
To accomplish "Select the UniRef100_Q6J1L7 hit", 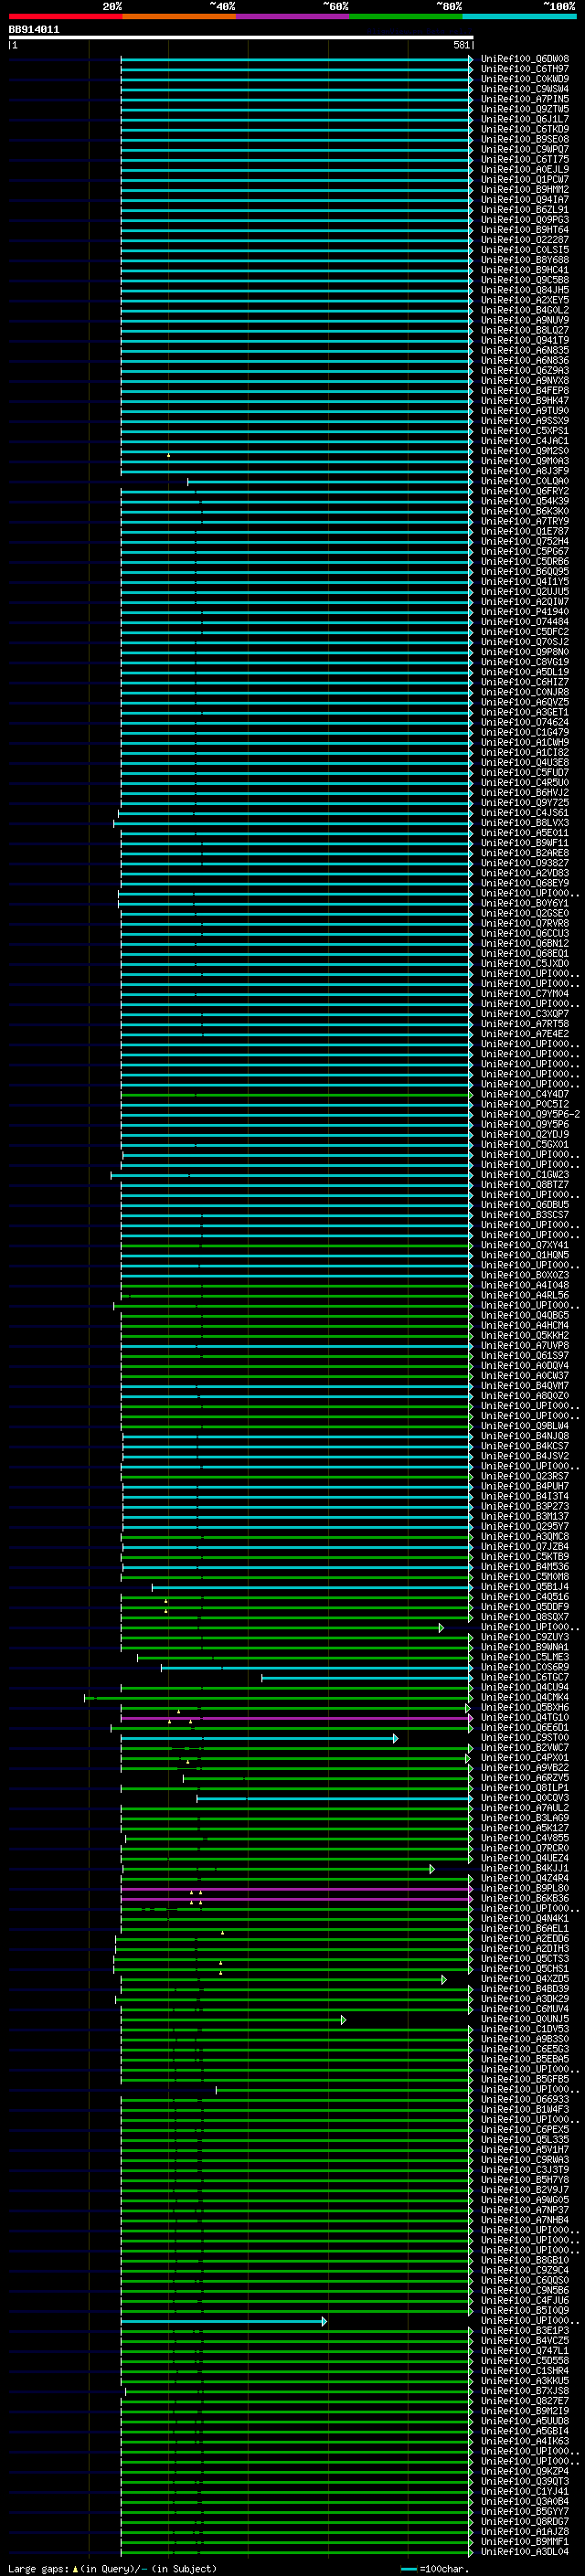I will tap(524, 119).
